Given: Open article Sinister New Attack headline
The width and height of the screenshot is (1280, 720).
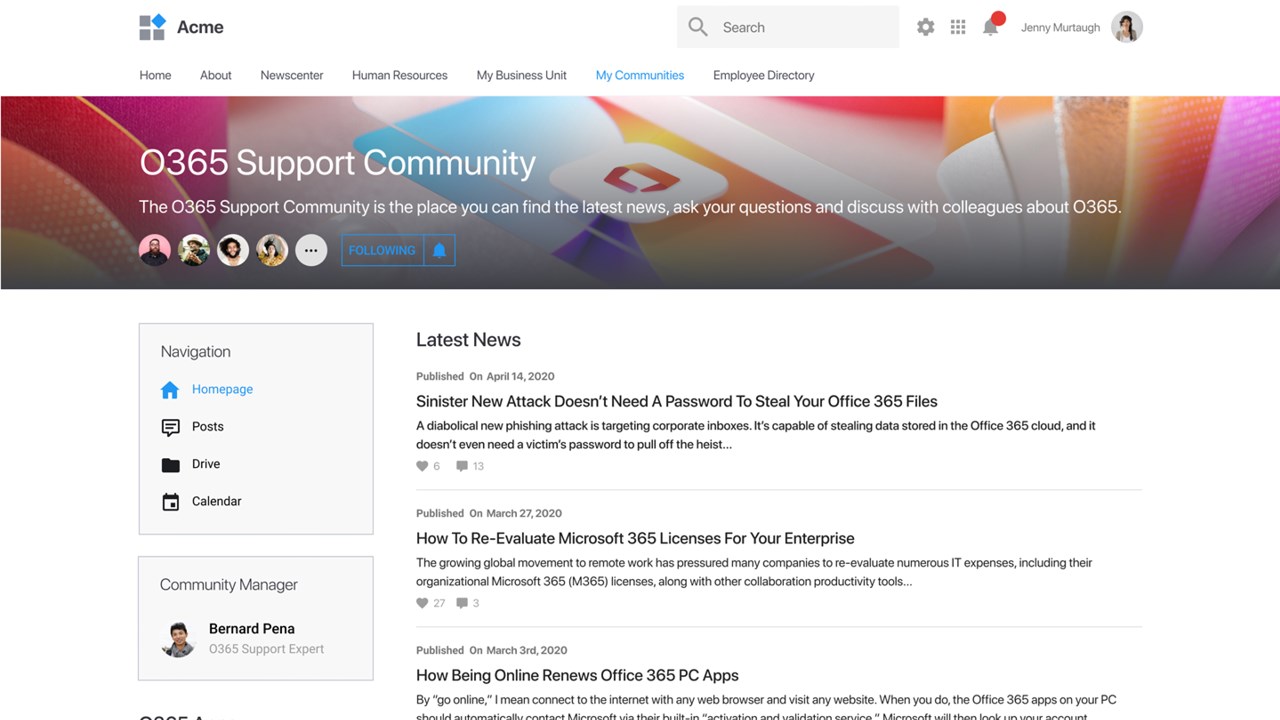Looking at the screenshot, I should [x=677, y=401].
